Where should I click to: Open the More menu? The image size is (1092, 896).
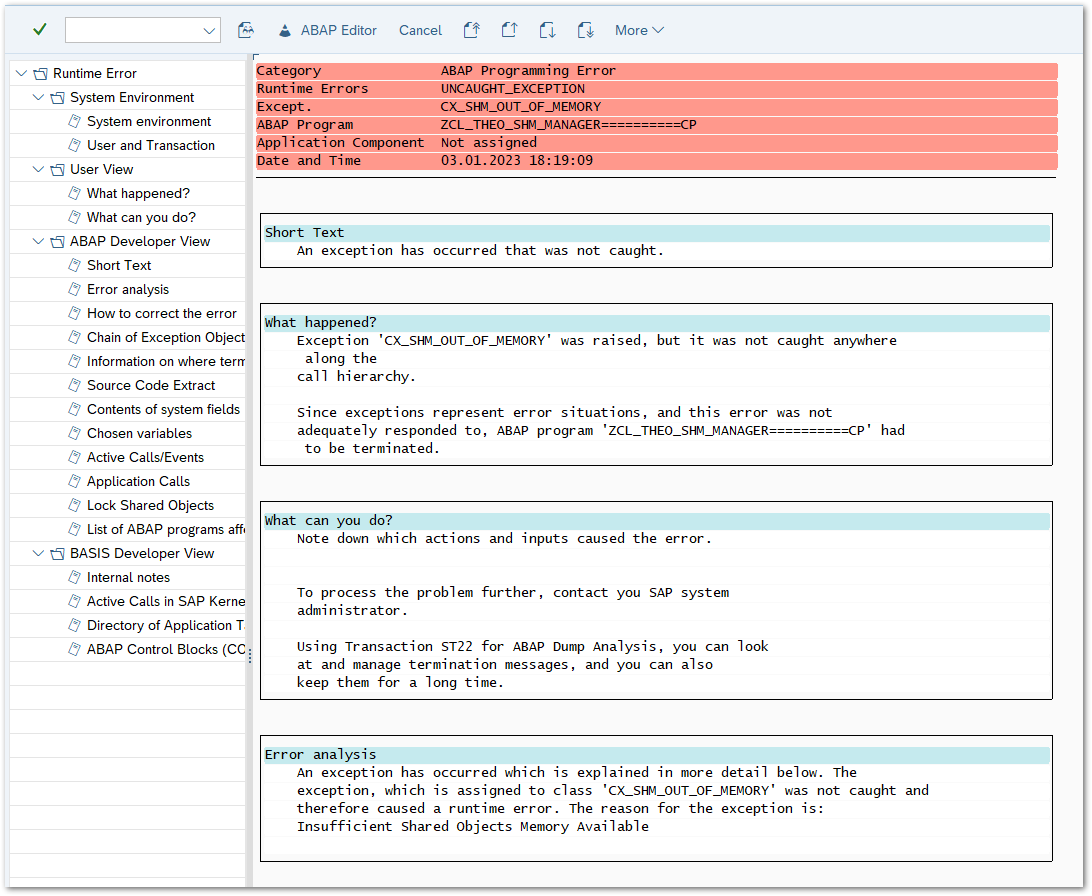[x=639, y=30]
